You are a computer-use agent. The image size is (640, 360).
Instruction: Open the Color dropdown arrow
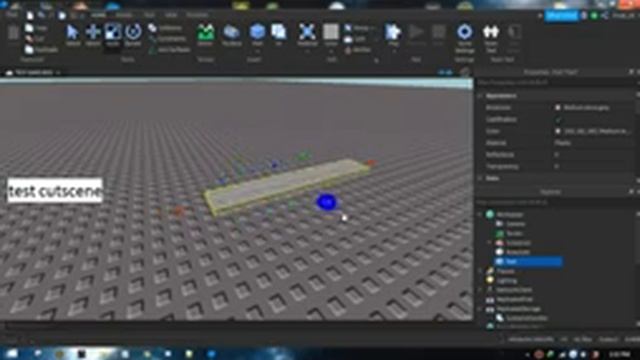[331, 52]
